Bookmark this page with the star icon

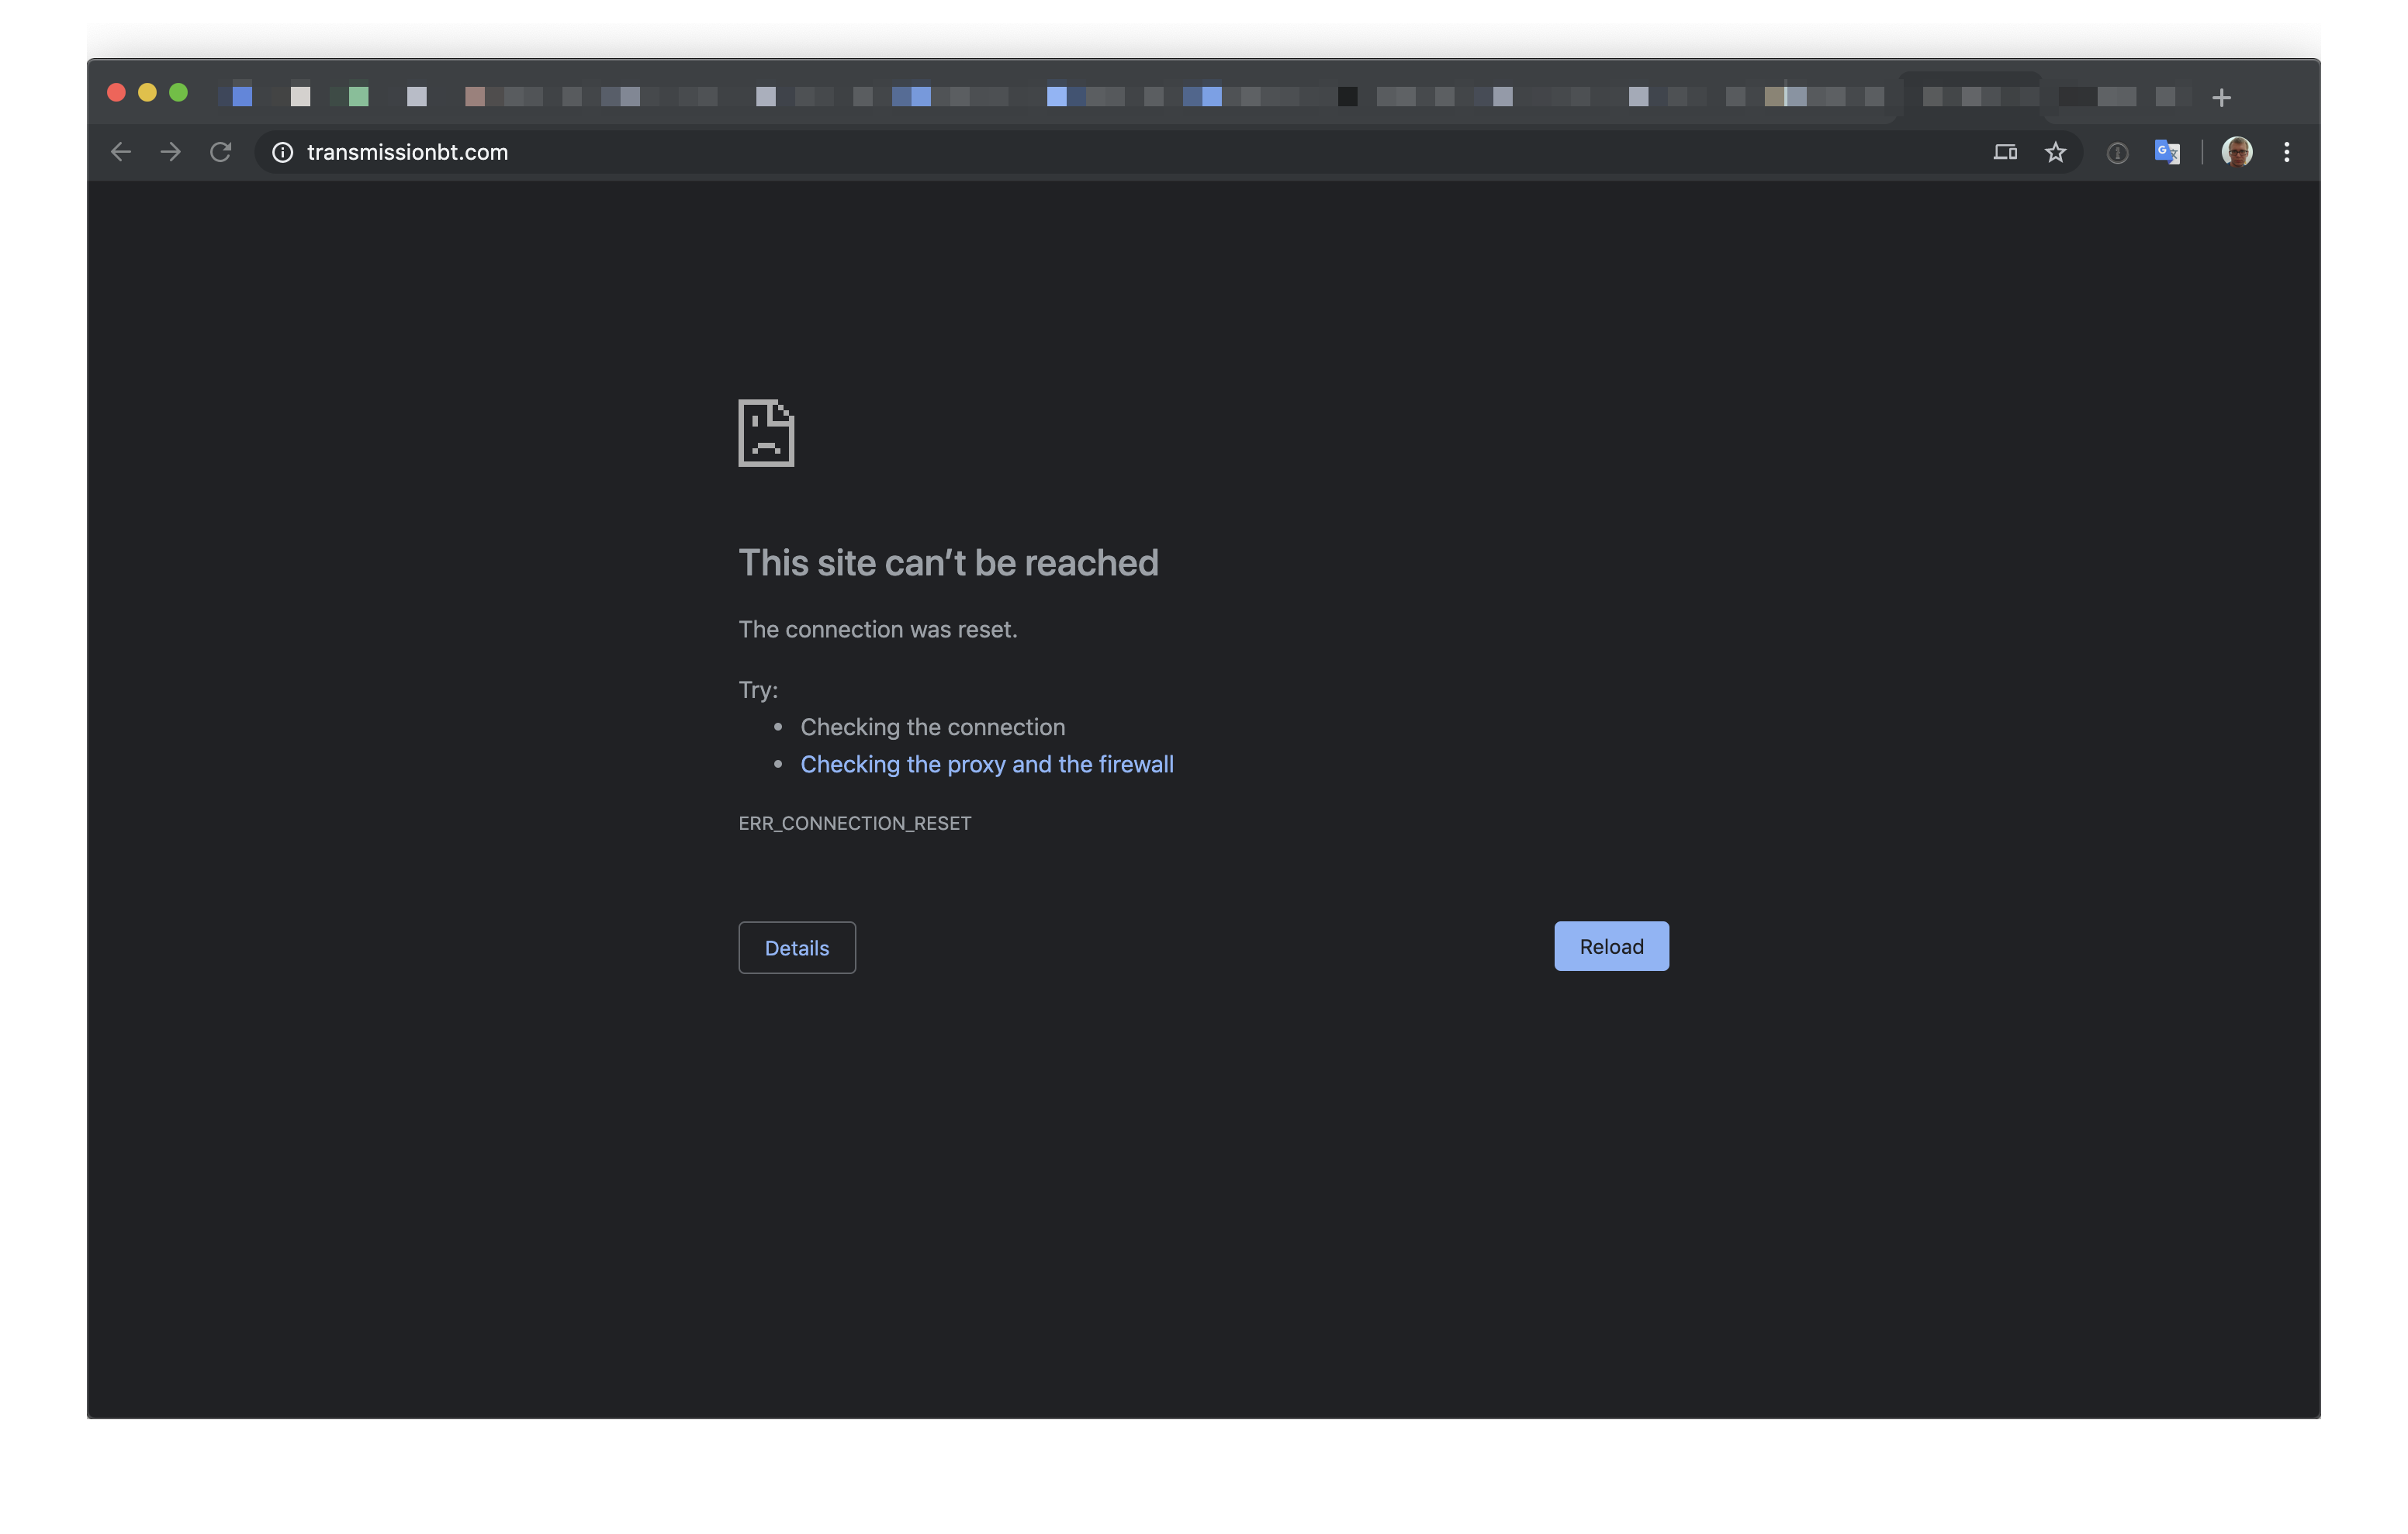(2055, 152)
